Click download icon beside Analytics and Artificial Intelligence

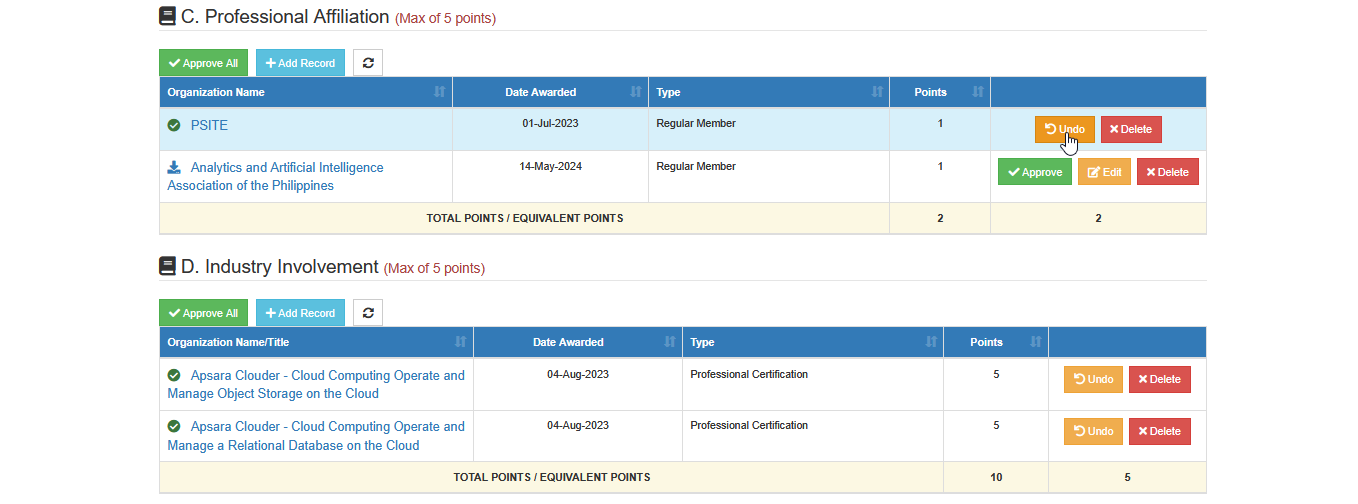pos(174,167)
